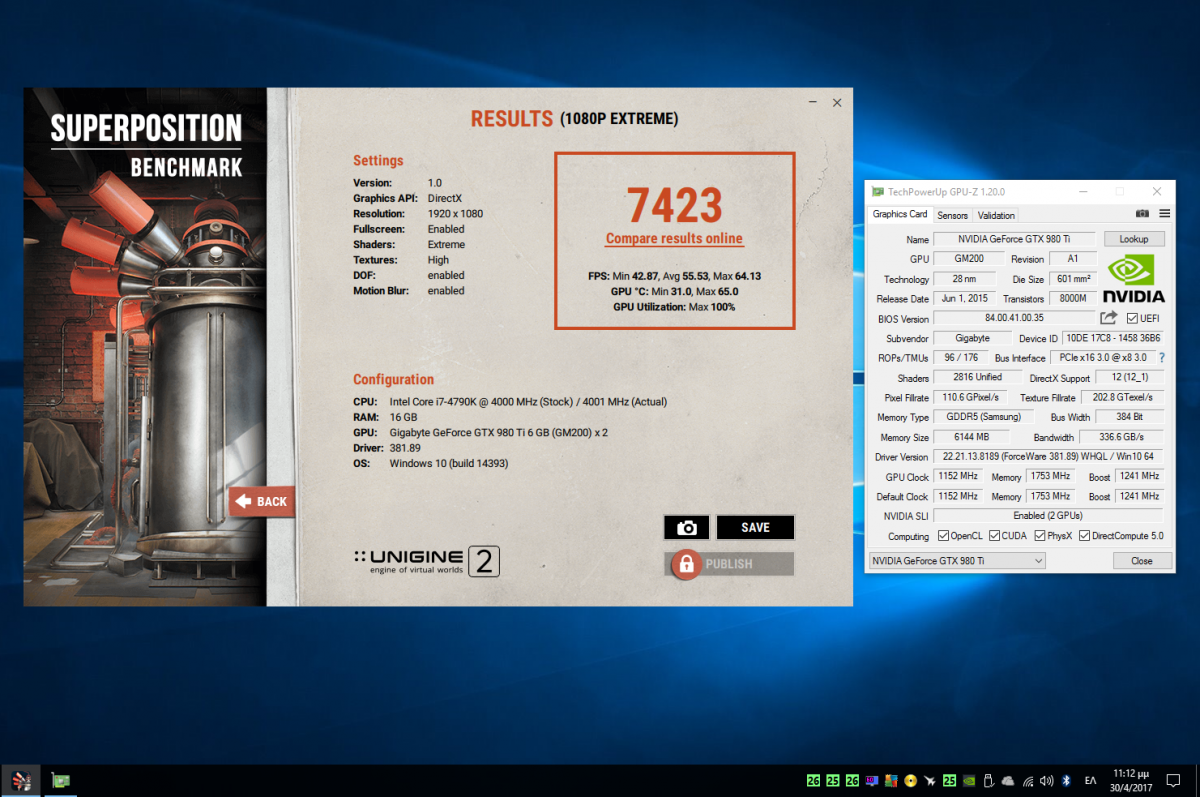
Task: Switch to the Sensors tab
Action: pos(952,215)
